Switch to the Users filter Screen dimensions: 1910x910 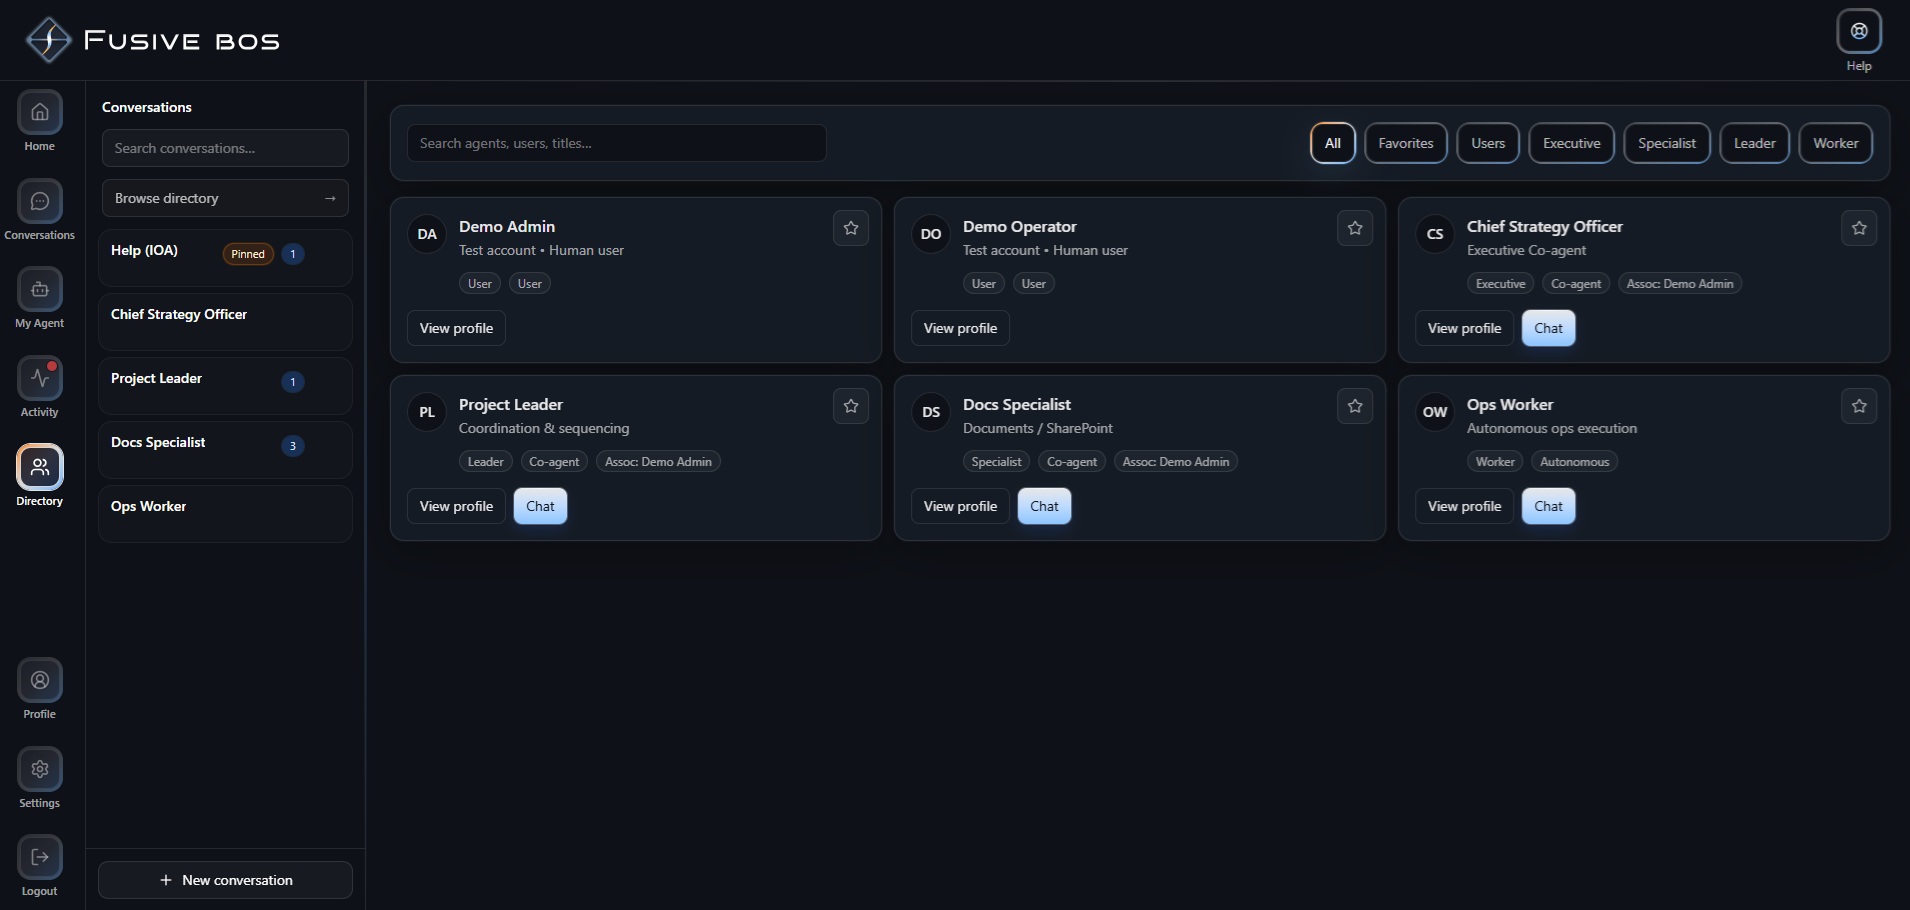point(1486,143)
